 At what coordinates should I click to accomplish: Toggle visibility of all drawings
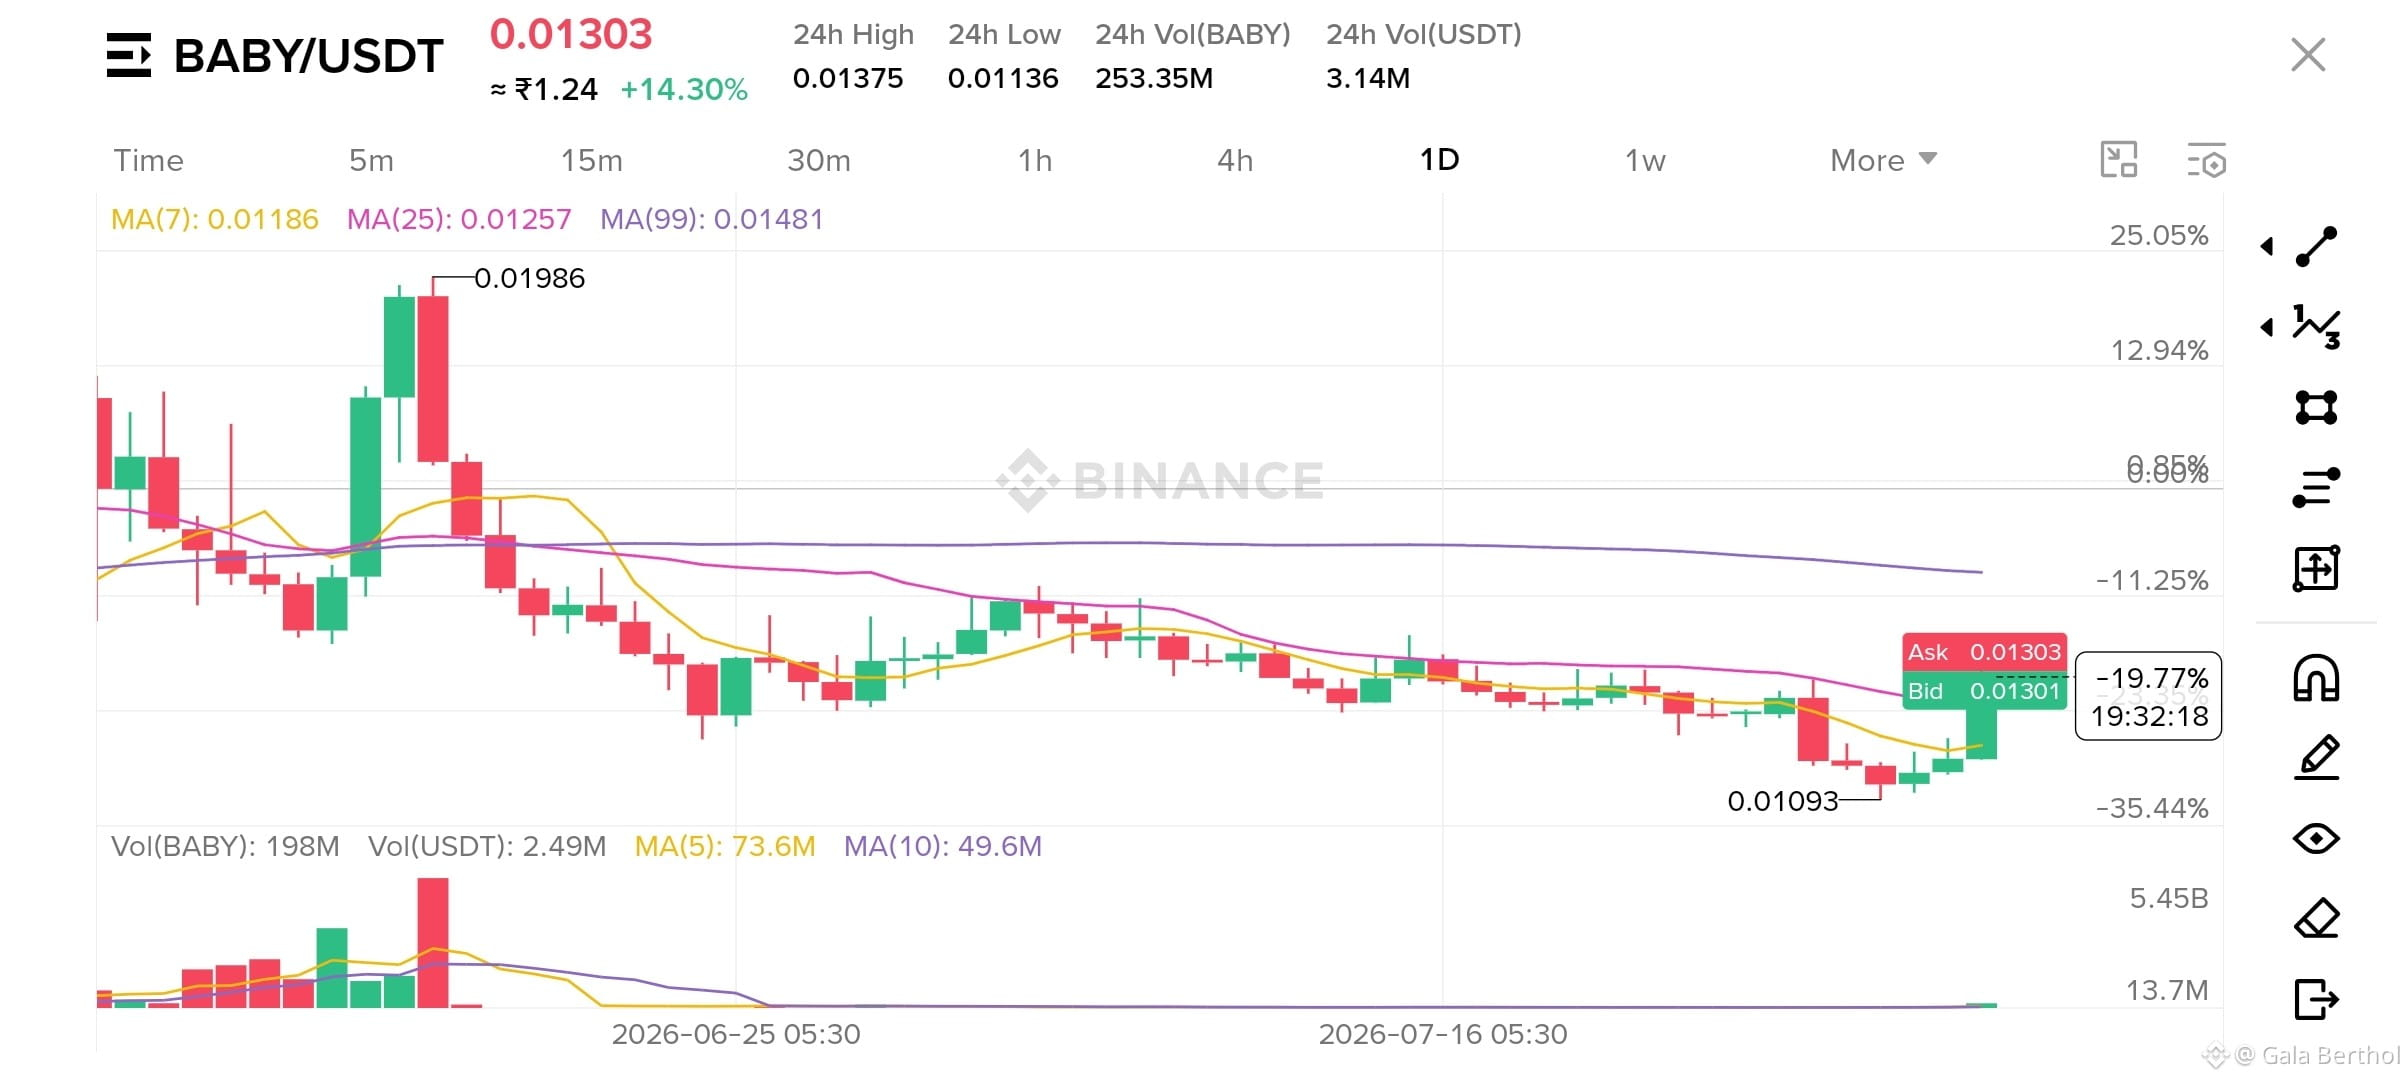(x=2316, y=838)
